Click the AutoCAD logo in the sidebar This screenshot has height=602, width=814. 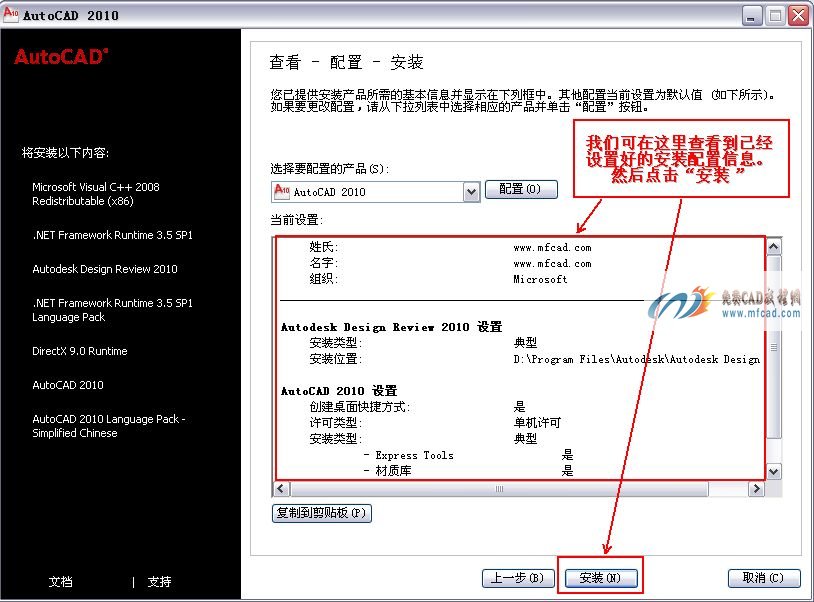click(x=61, y=57)
